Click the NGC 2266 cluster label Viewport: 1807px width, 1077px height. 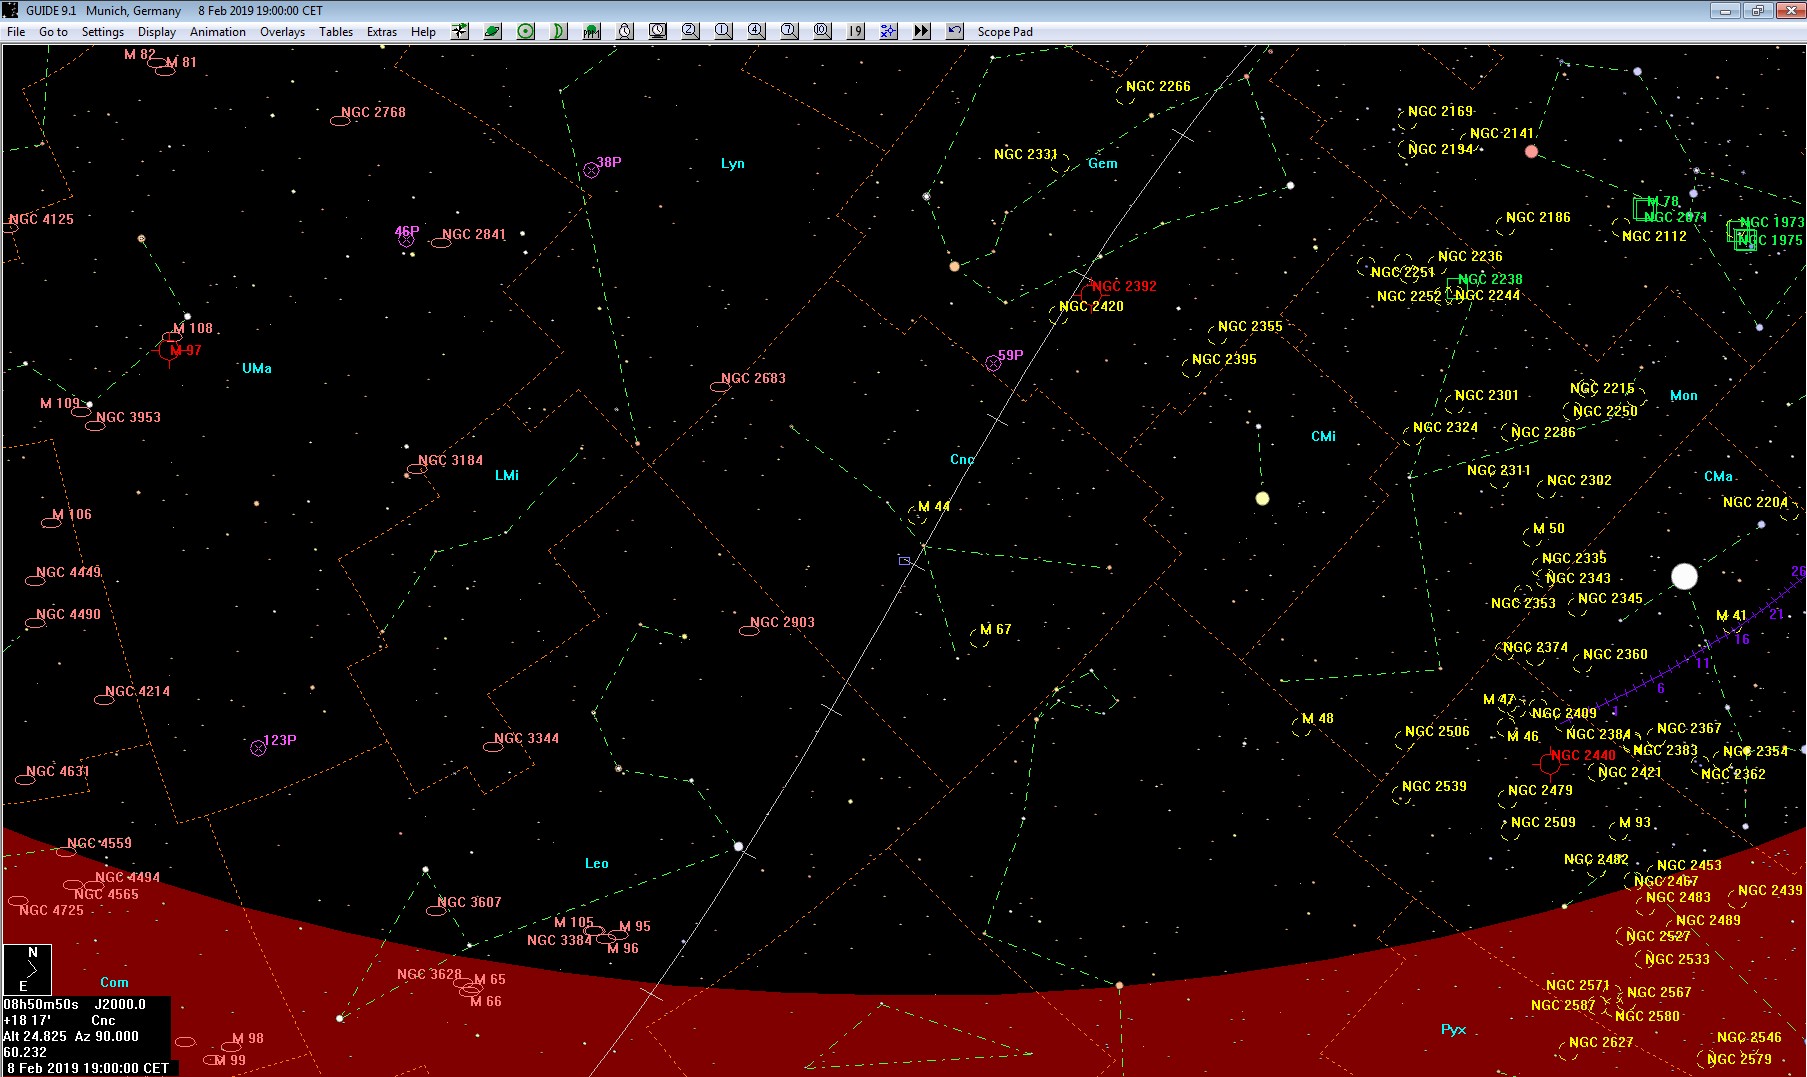pyautogui.click(x=1159, y=86)
